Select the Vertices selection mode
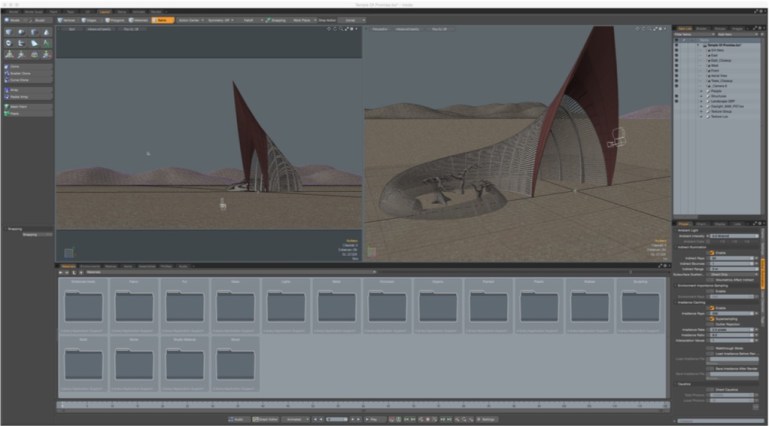The width and height of the screenshot is (769, 426). (x=67, y=20)
